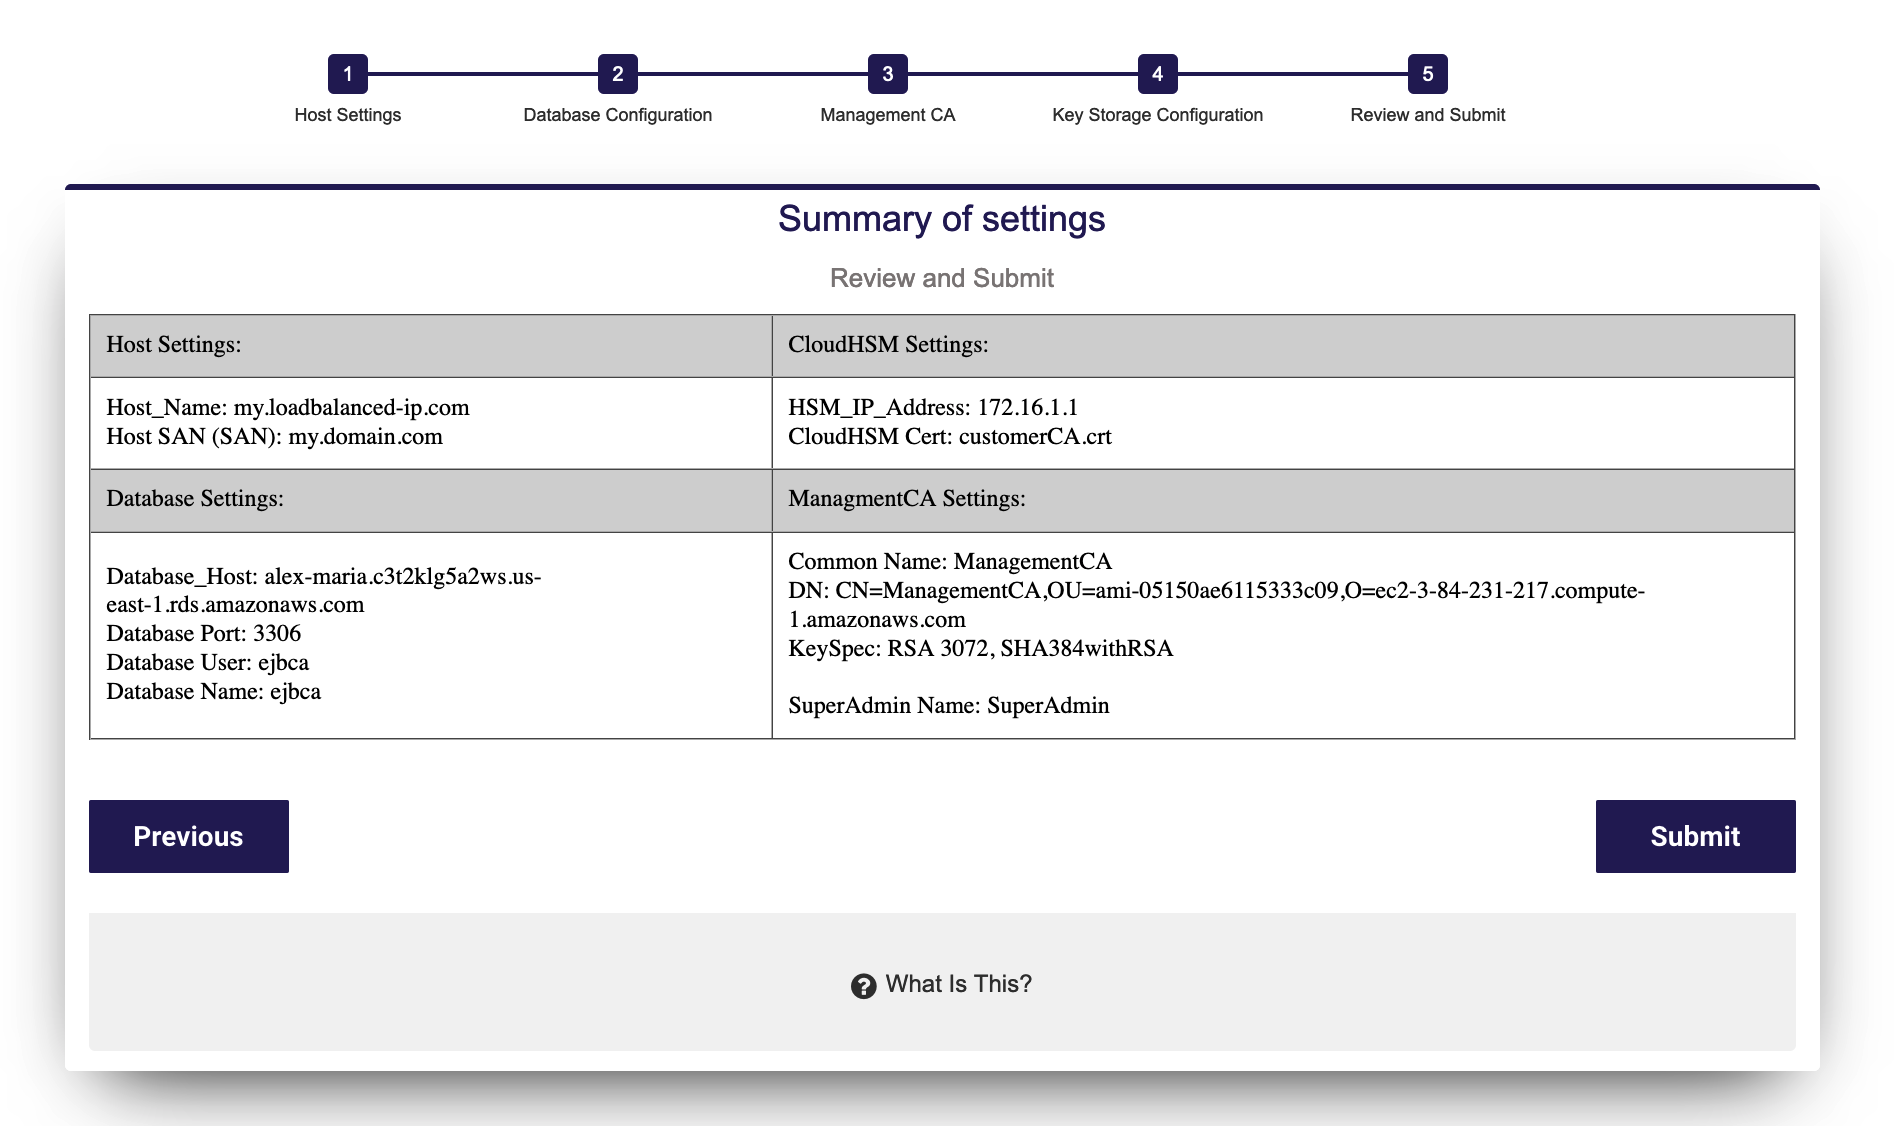
Task: Go to step 4 number badge
Action: point(1157,74)
